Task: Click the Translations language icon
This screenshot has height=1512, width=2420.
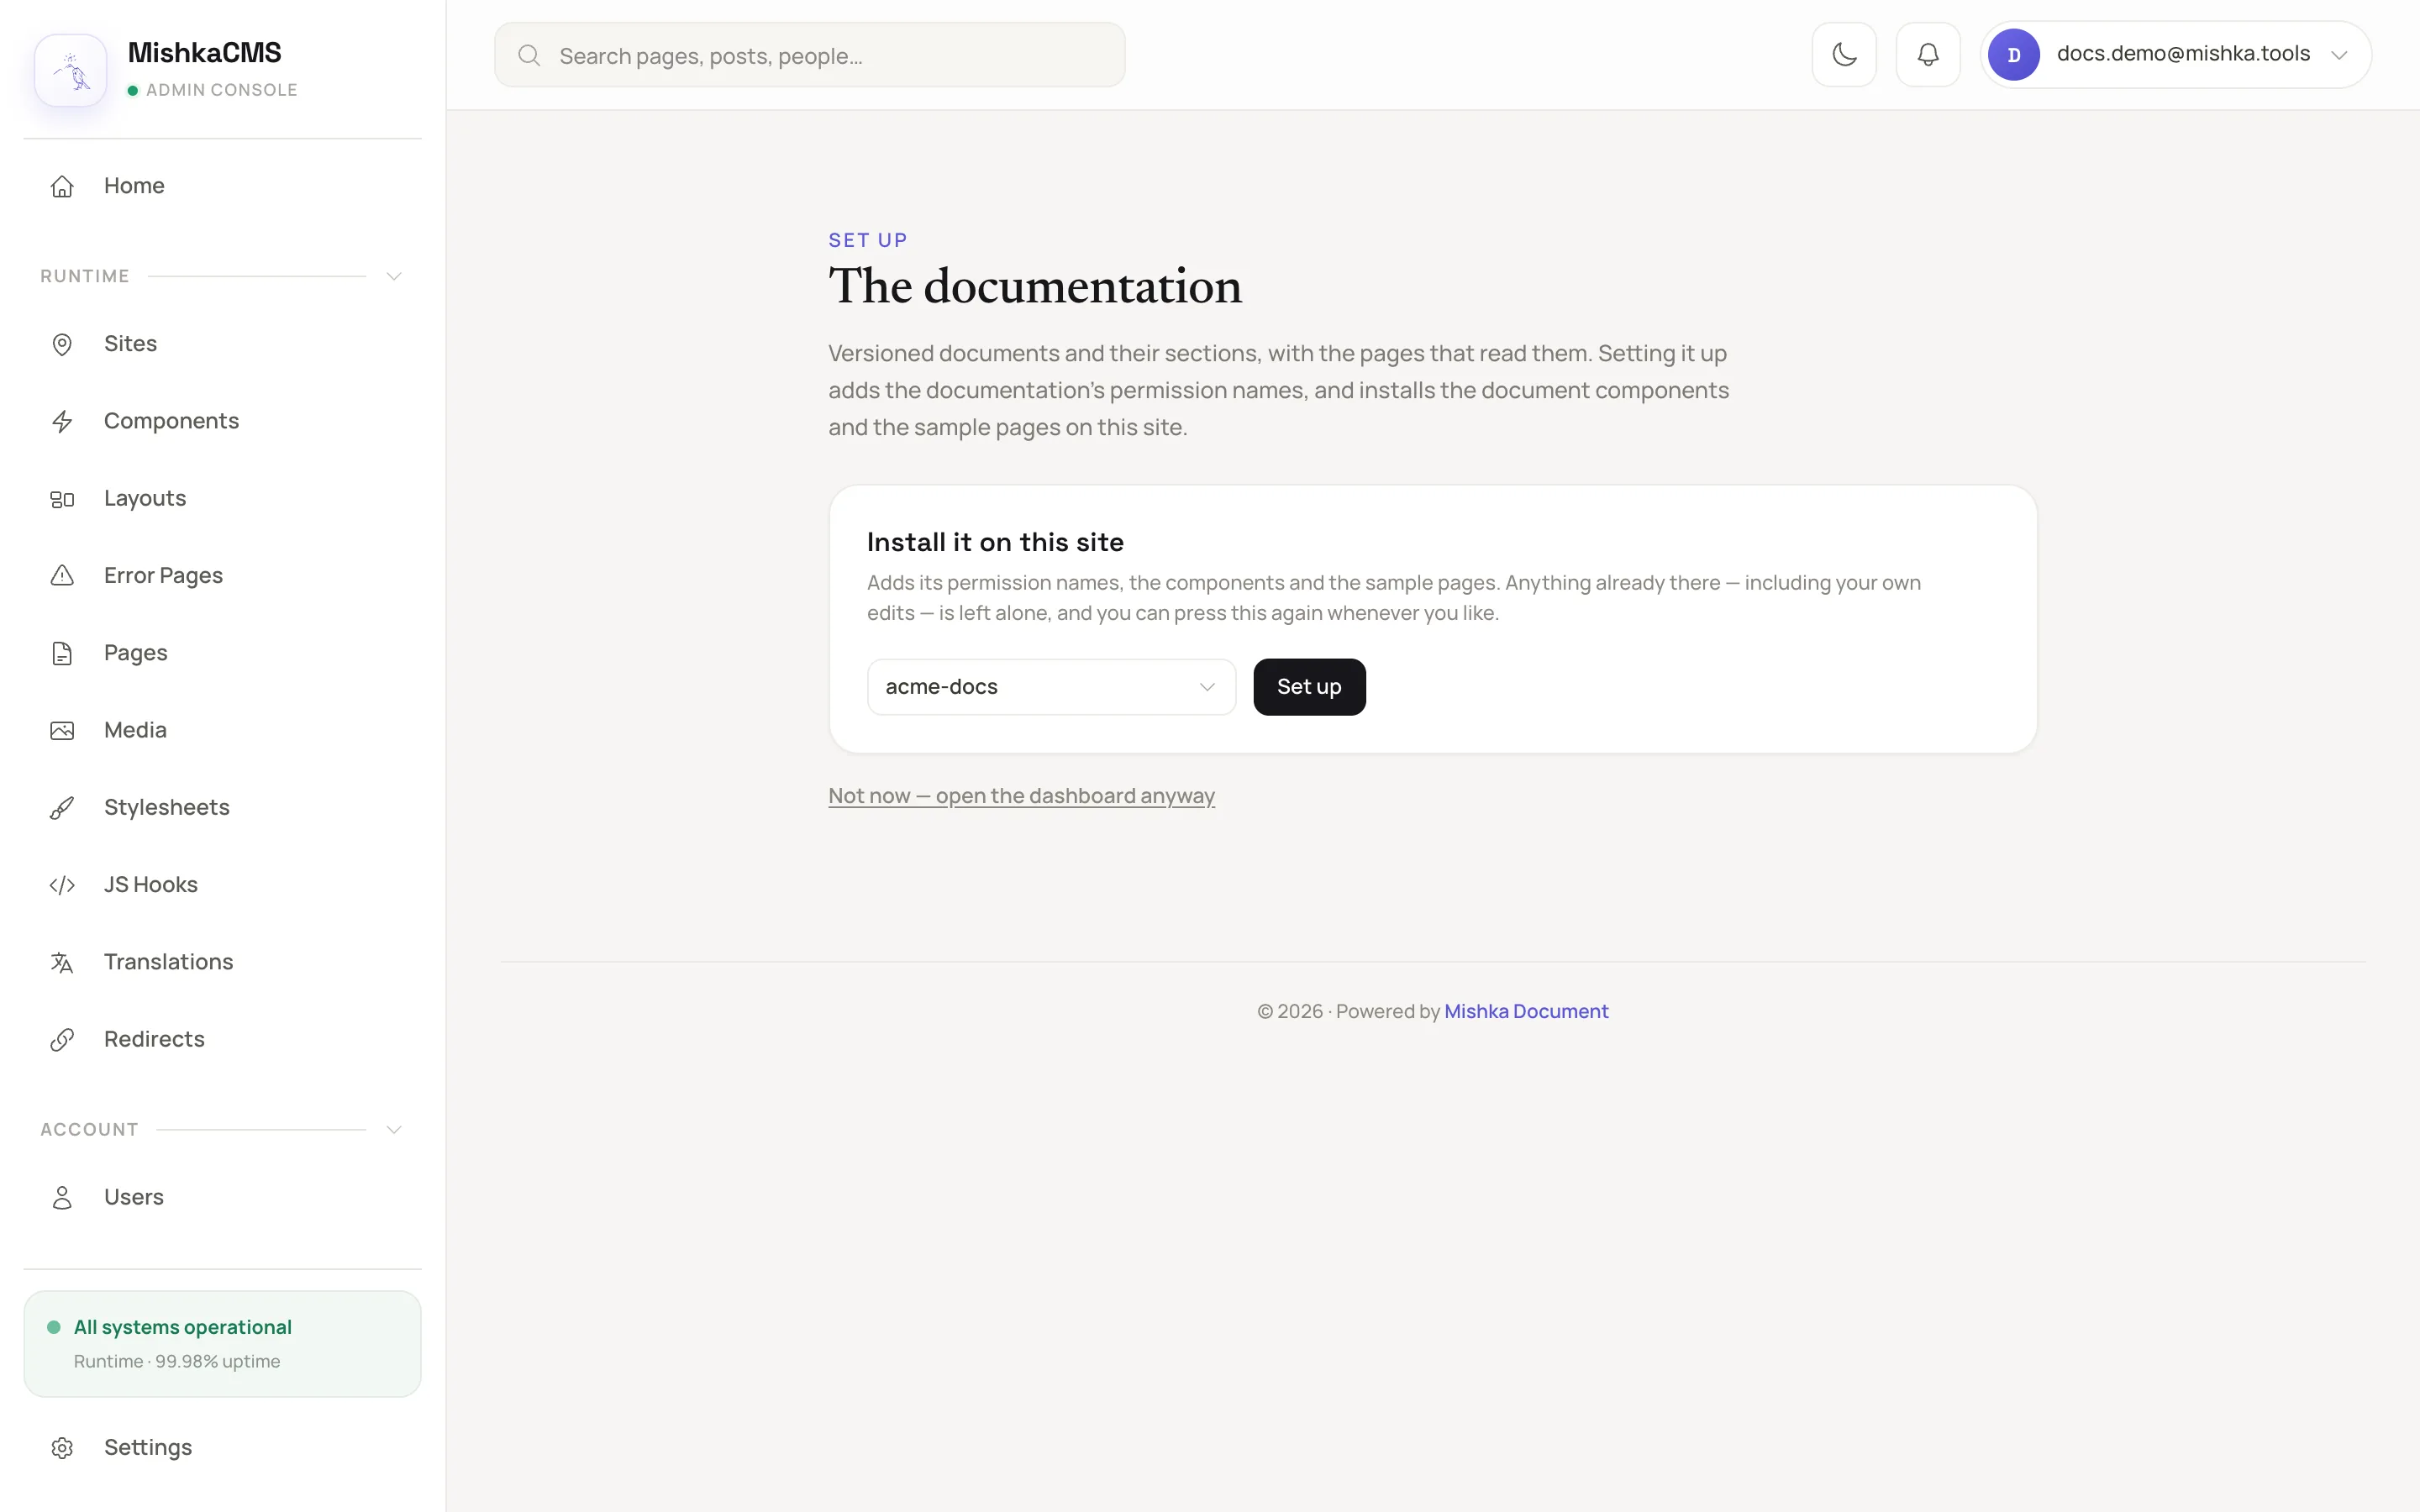Action: [62, 962]
